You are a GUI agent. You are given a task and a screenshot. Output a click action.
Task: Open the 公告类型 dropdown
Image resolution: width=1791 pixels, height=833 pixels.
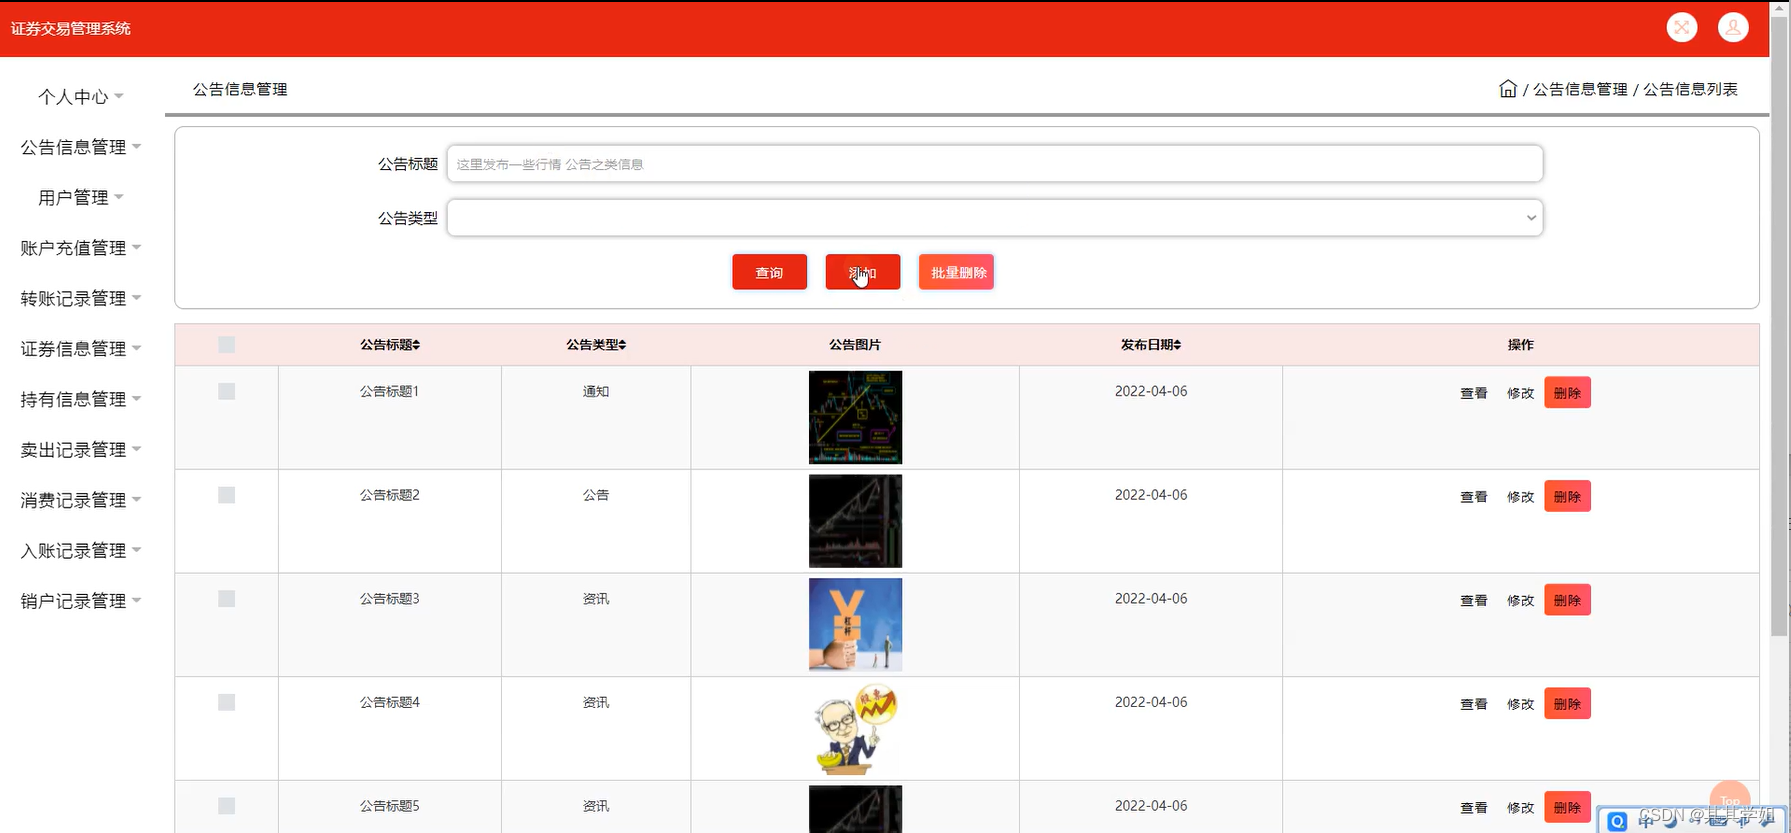(995, 218)
